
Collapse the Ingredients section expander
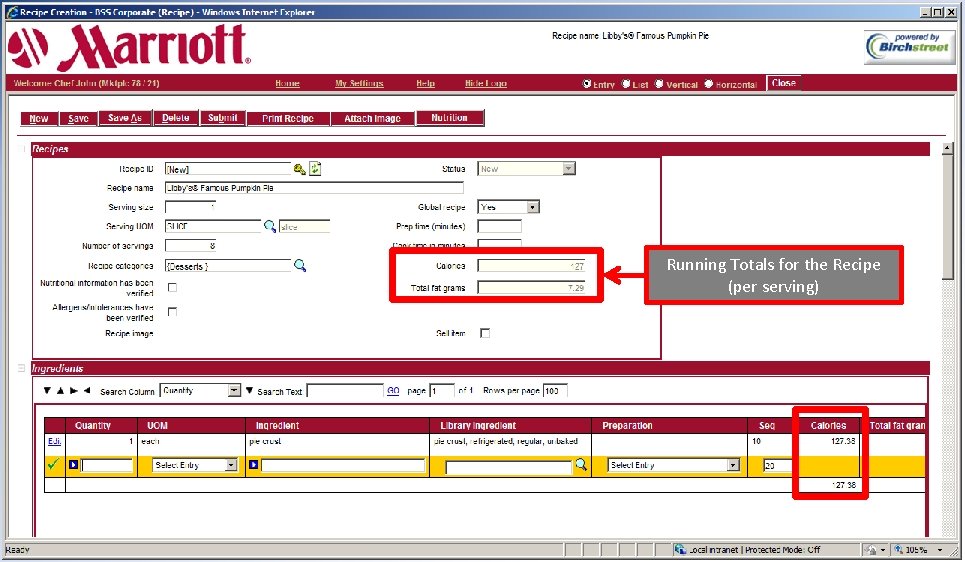pos(22,368)
